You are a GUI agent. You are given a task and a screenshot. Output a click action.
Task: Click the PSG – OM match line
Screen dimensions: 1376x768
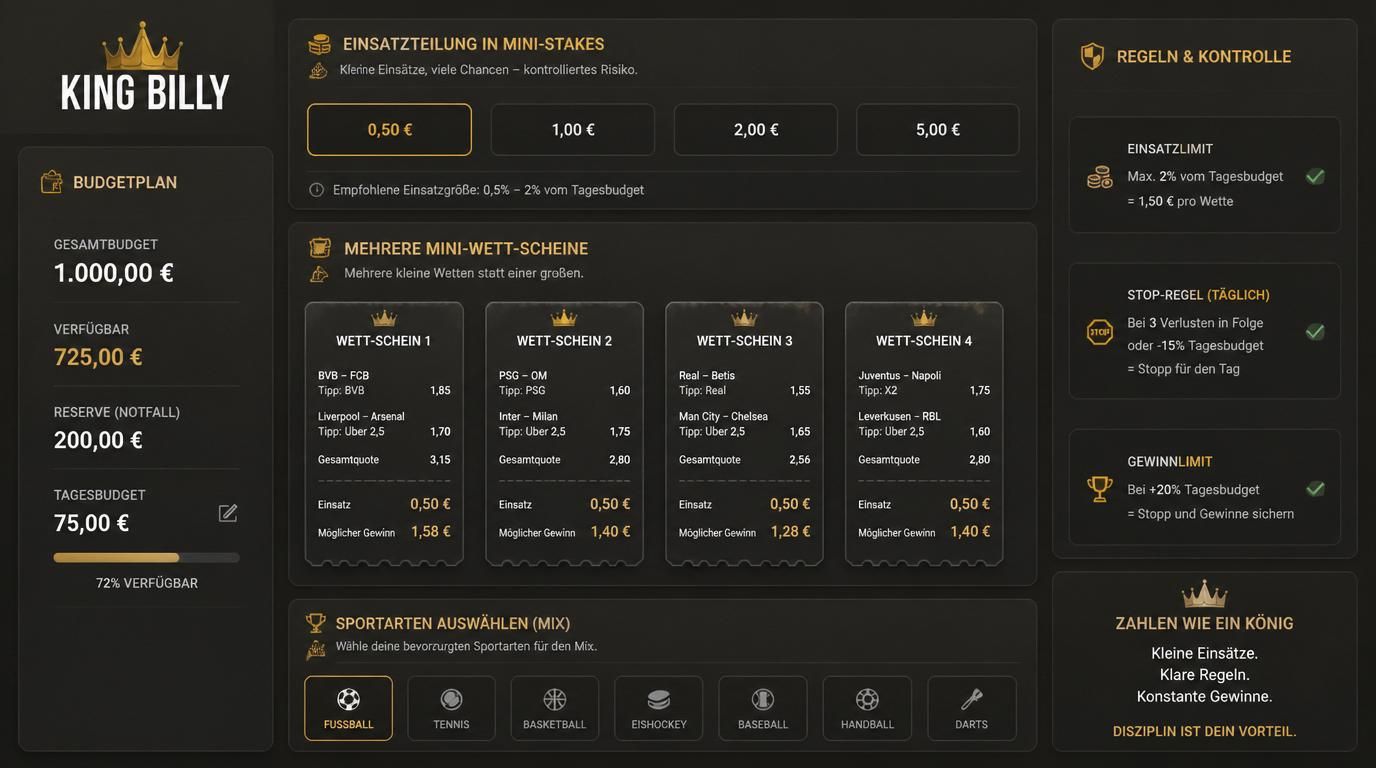click(523, 376)
